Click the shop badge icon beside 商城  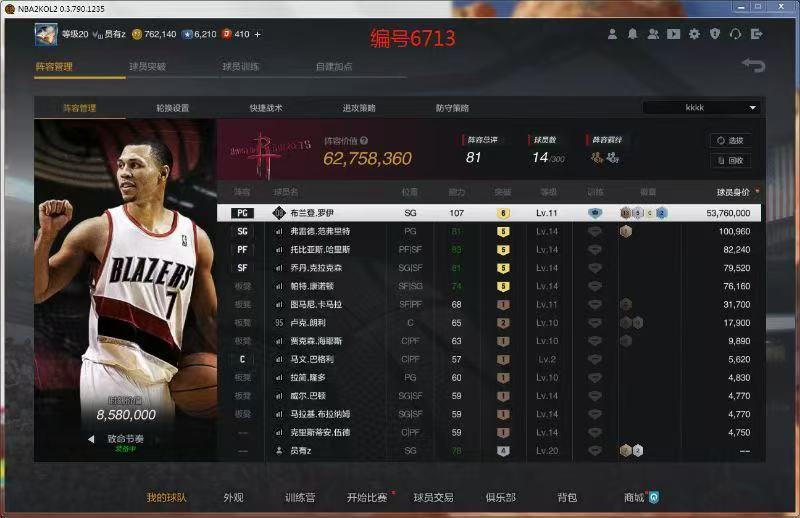coord(654,497)
